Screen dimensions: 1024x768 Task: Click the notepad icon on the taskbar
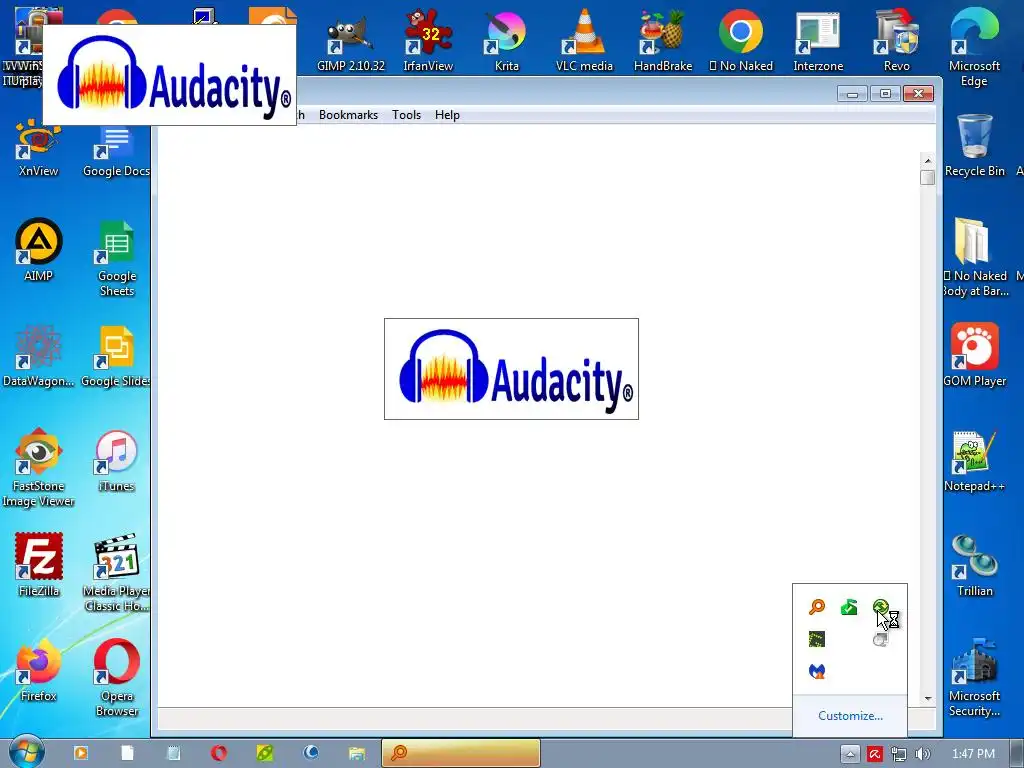pyautogui.click(x=173, y=753)
